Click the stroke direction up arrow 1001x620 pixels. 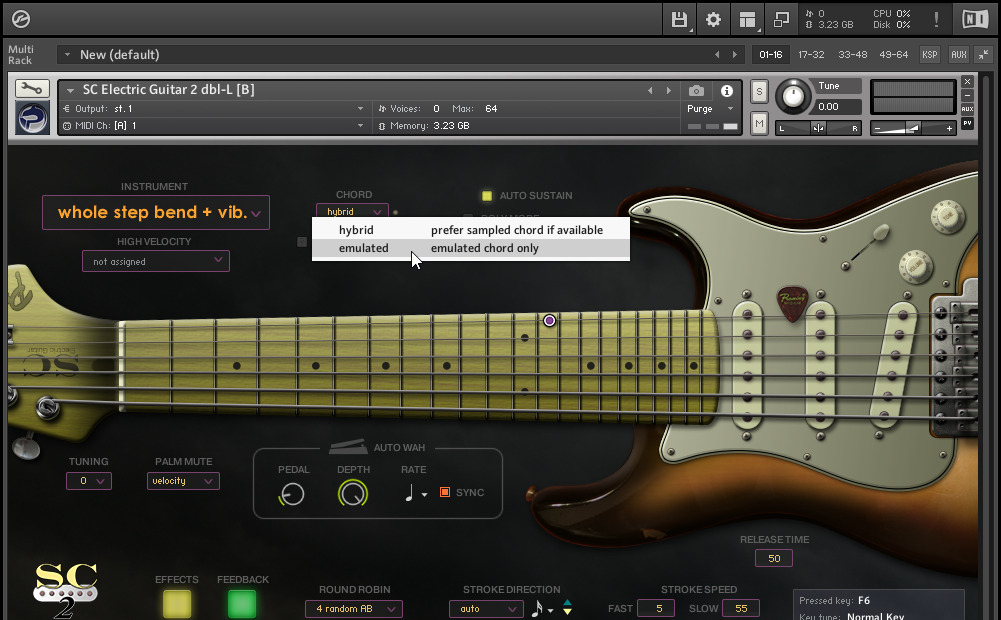567,603
